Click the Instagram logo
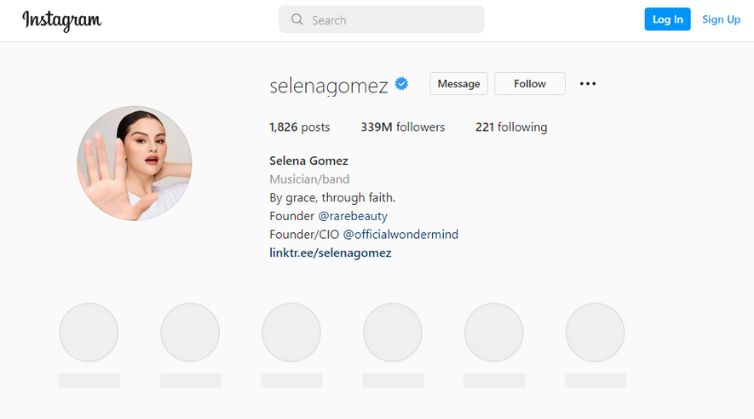 62,20
